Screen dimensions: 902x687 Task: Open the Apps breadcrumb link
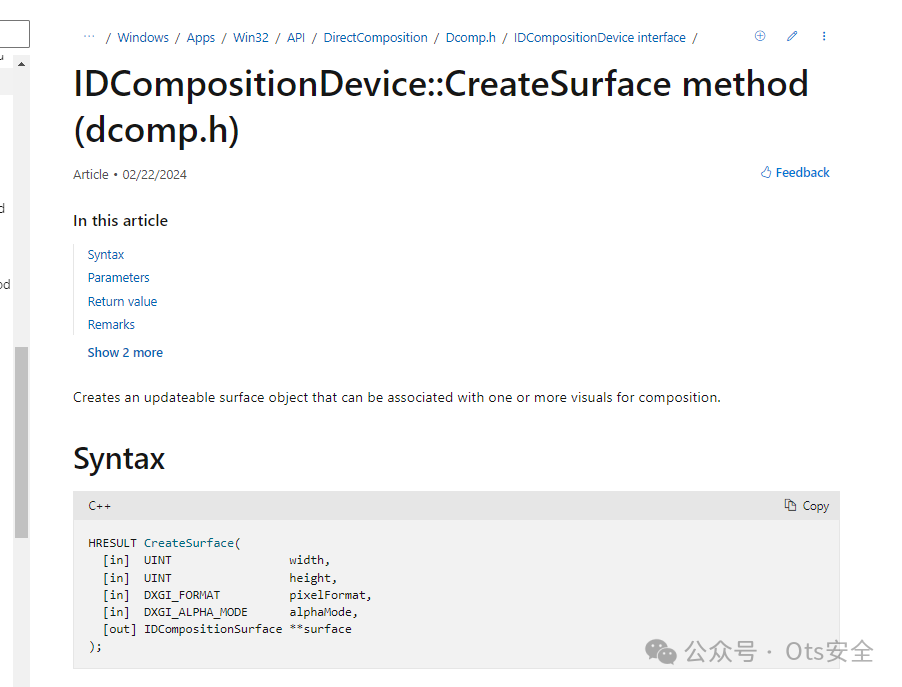tap(201, 38)
